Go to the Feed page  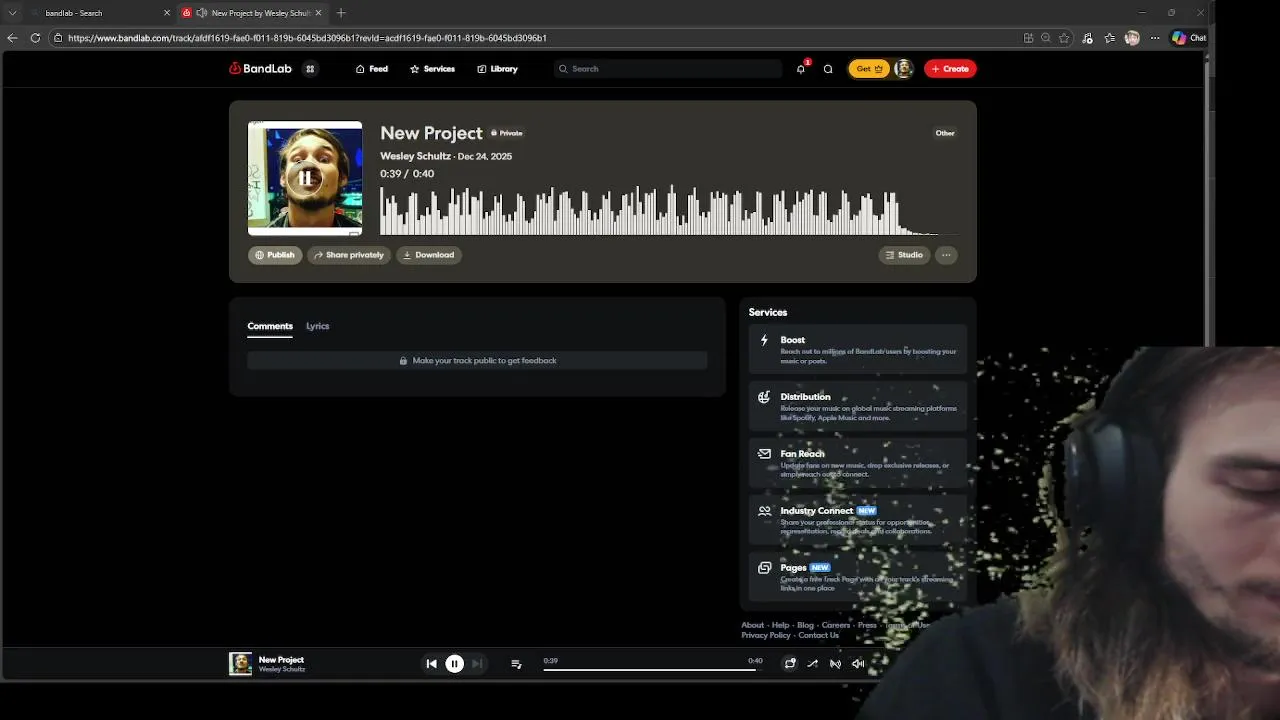point(372,69)
